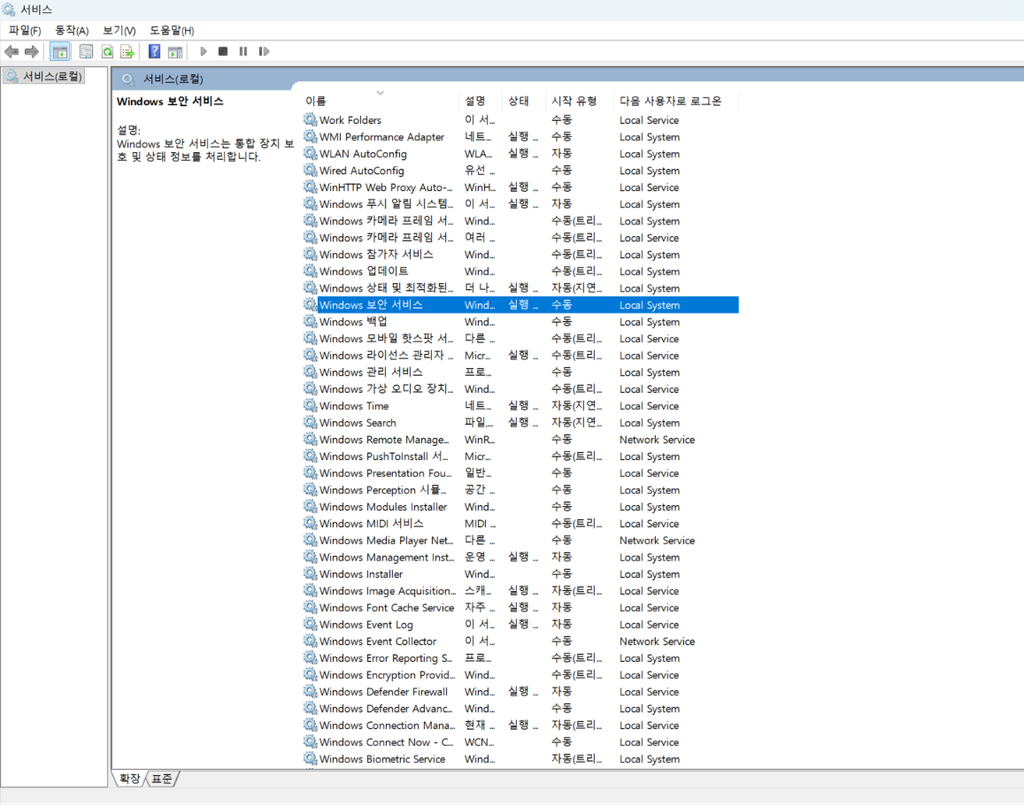Click Stop Service square icon
The width and height of the screenshot is (1024, 805).
pos(223,52)
